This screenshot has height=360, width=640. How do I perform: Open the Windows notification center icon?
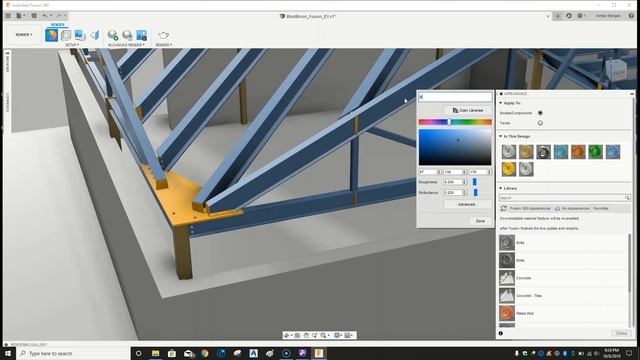(x=629, y=353)
